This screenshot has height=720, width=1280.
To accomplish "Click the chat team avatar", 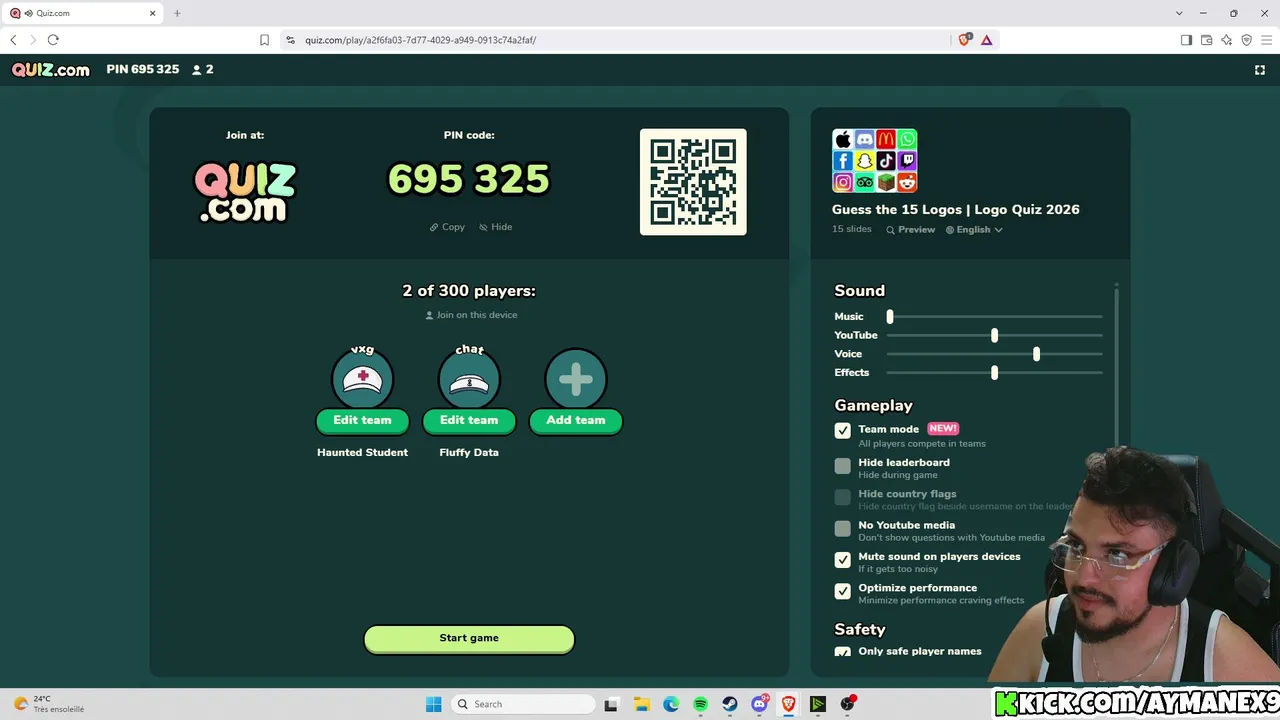I will pos(469,379).
